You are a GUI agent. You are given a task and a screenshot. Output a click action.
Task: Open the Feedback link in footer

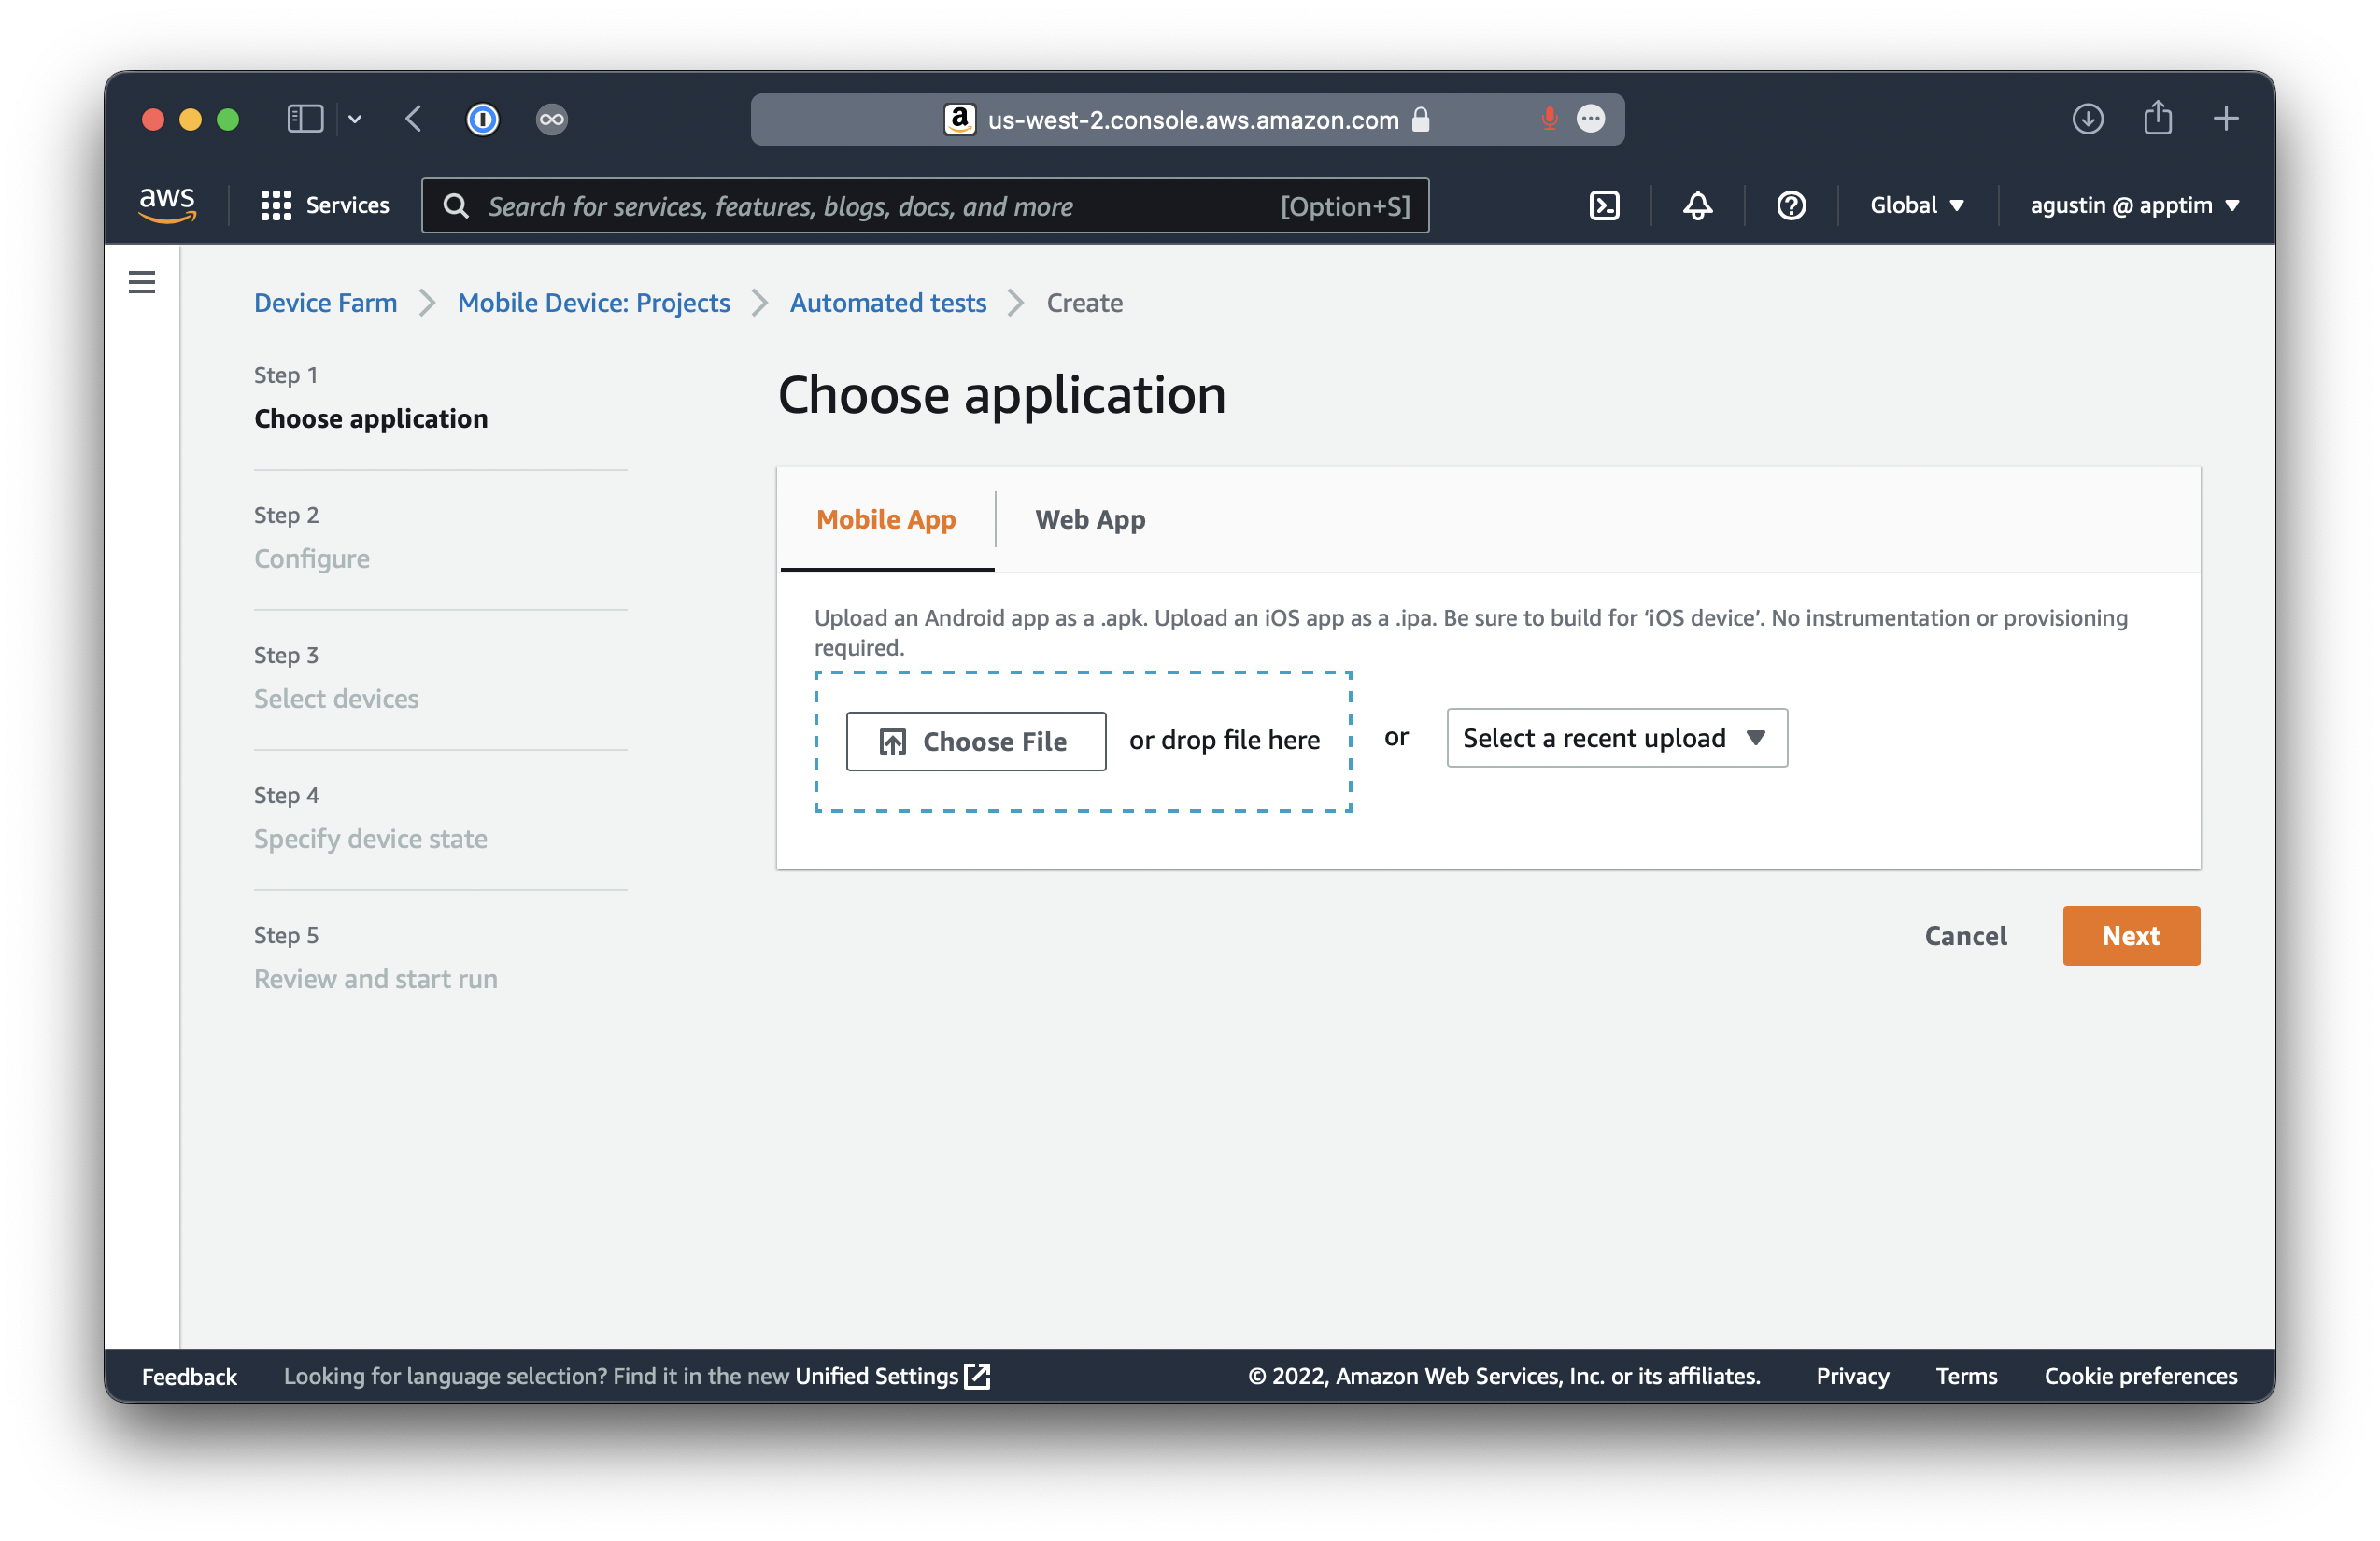189,1375
